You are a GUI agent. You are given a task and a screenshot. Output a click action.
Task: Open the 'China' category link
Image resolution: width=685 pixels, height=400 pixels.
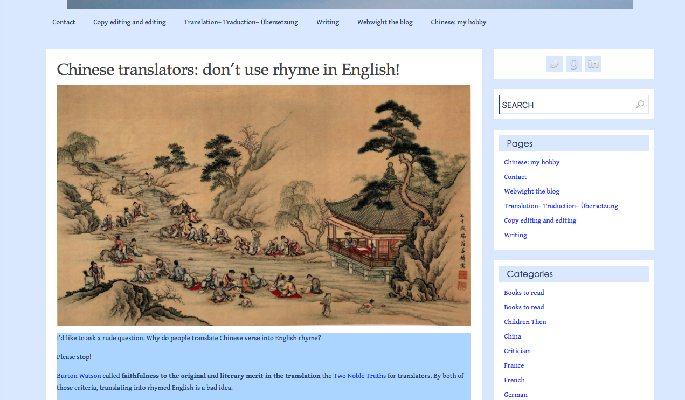(512, 336)
